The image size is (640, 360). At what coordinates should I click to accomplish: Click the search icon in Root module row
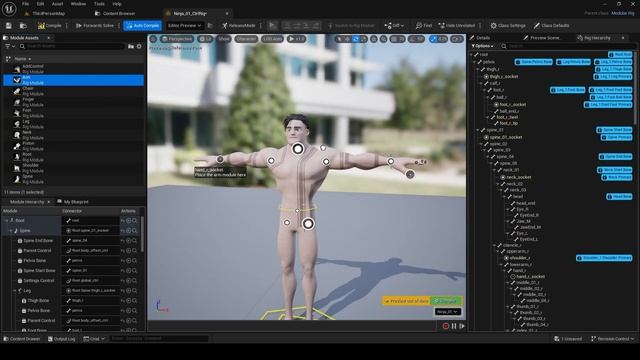(x=134, y=220)
